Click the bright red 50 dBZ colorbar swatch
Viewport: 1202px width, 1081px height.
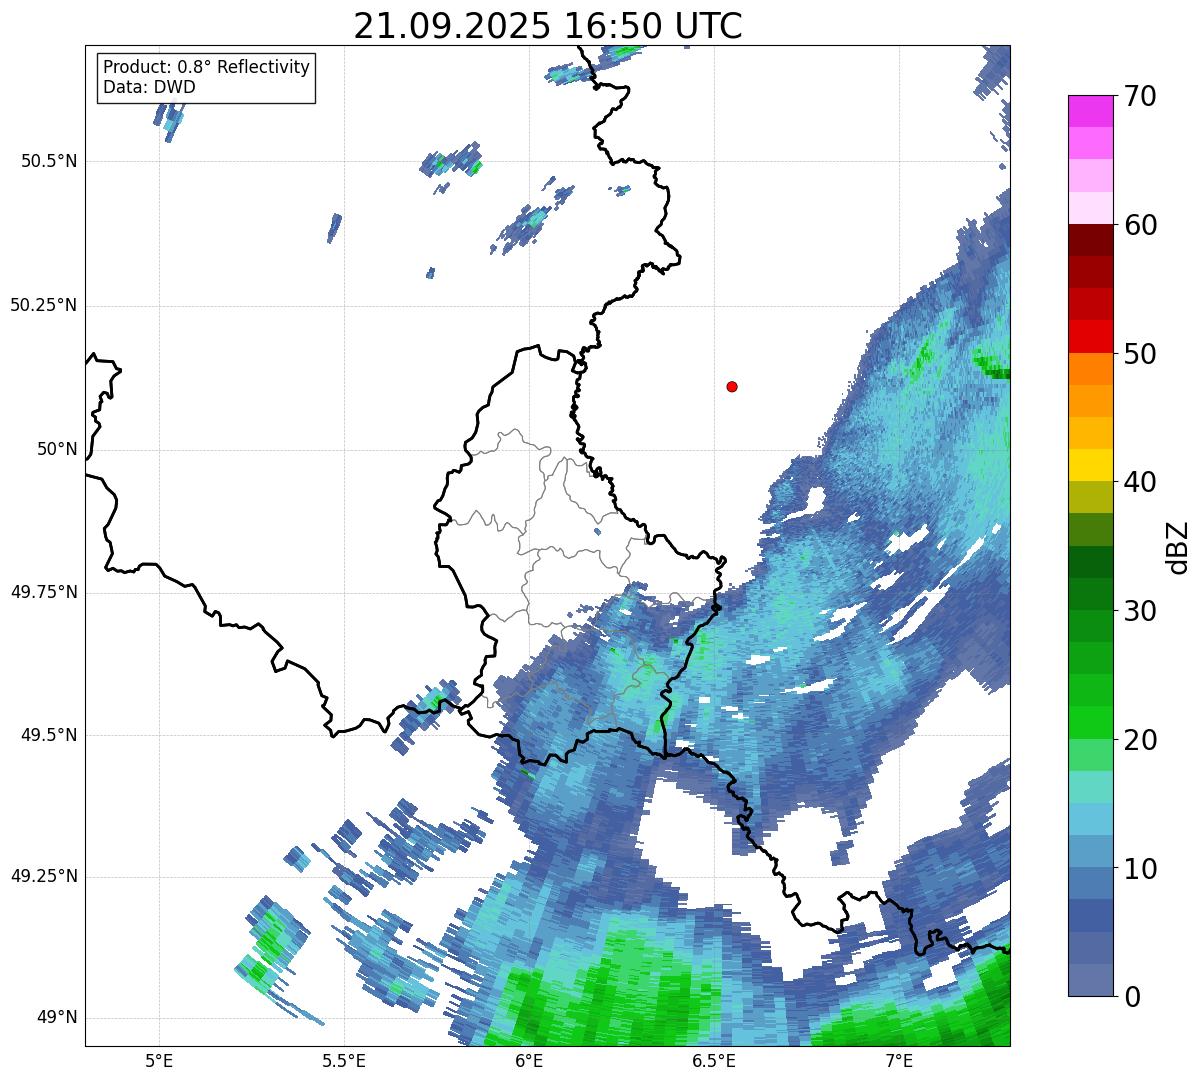(1090, 337)
